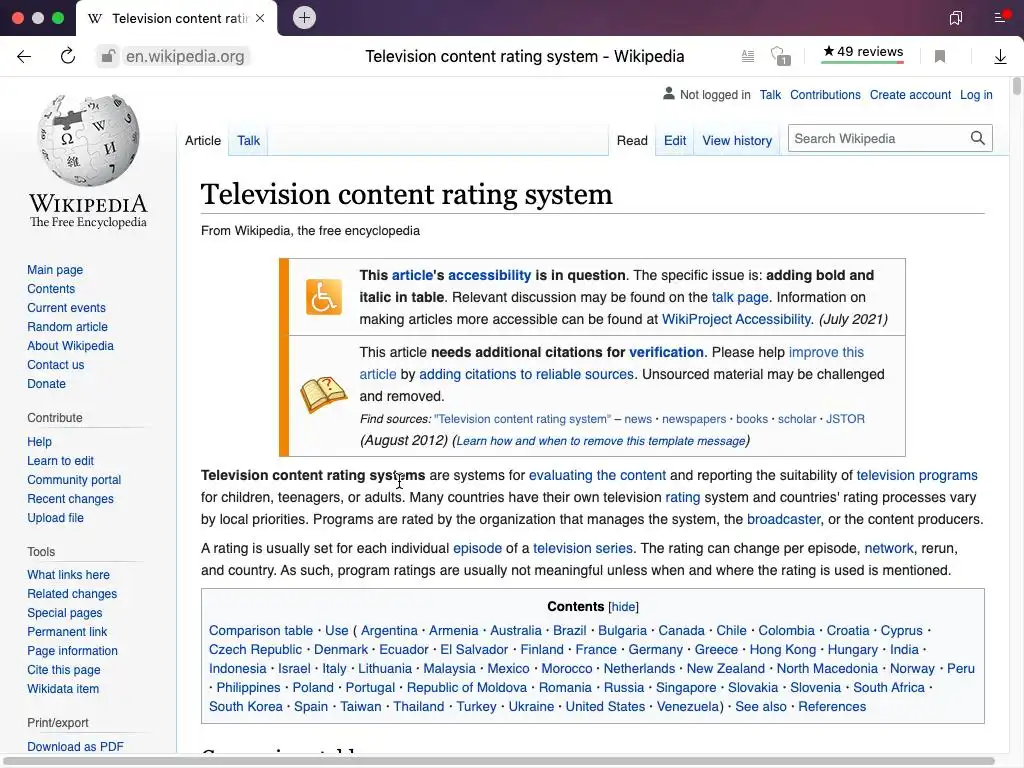
Task: Open Learn how and when to remove link
Action: 601,441
